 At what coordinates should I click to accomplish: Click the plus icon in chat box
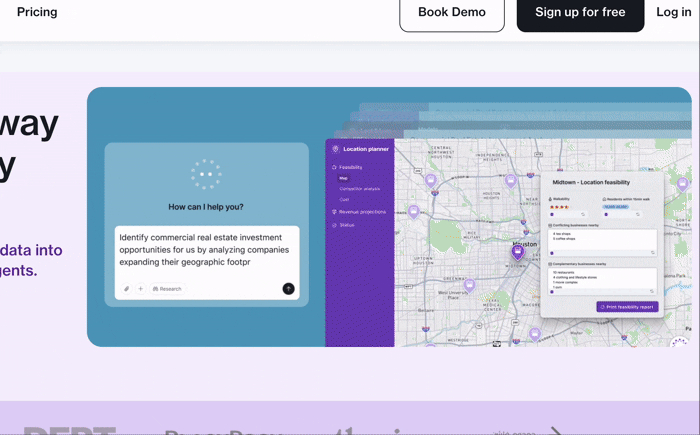click(140, 289)
